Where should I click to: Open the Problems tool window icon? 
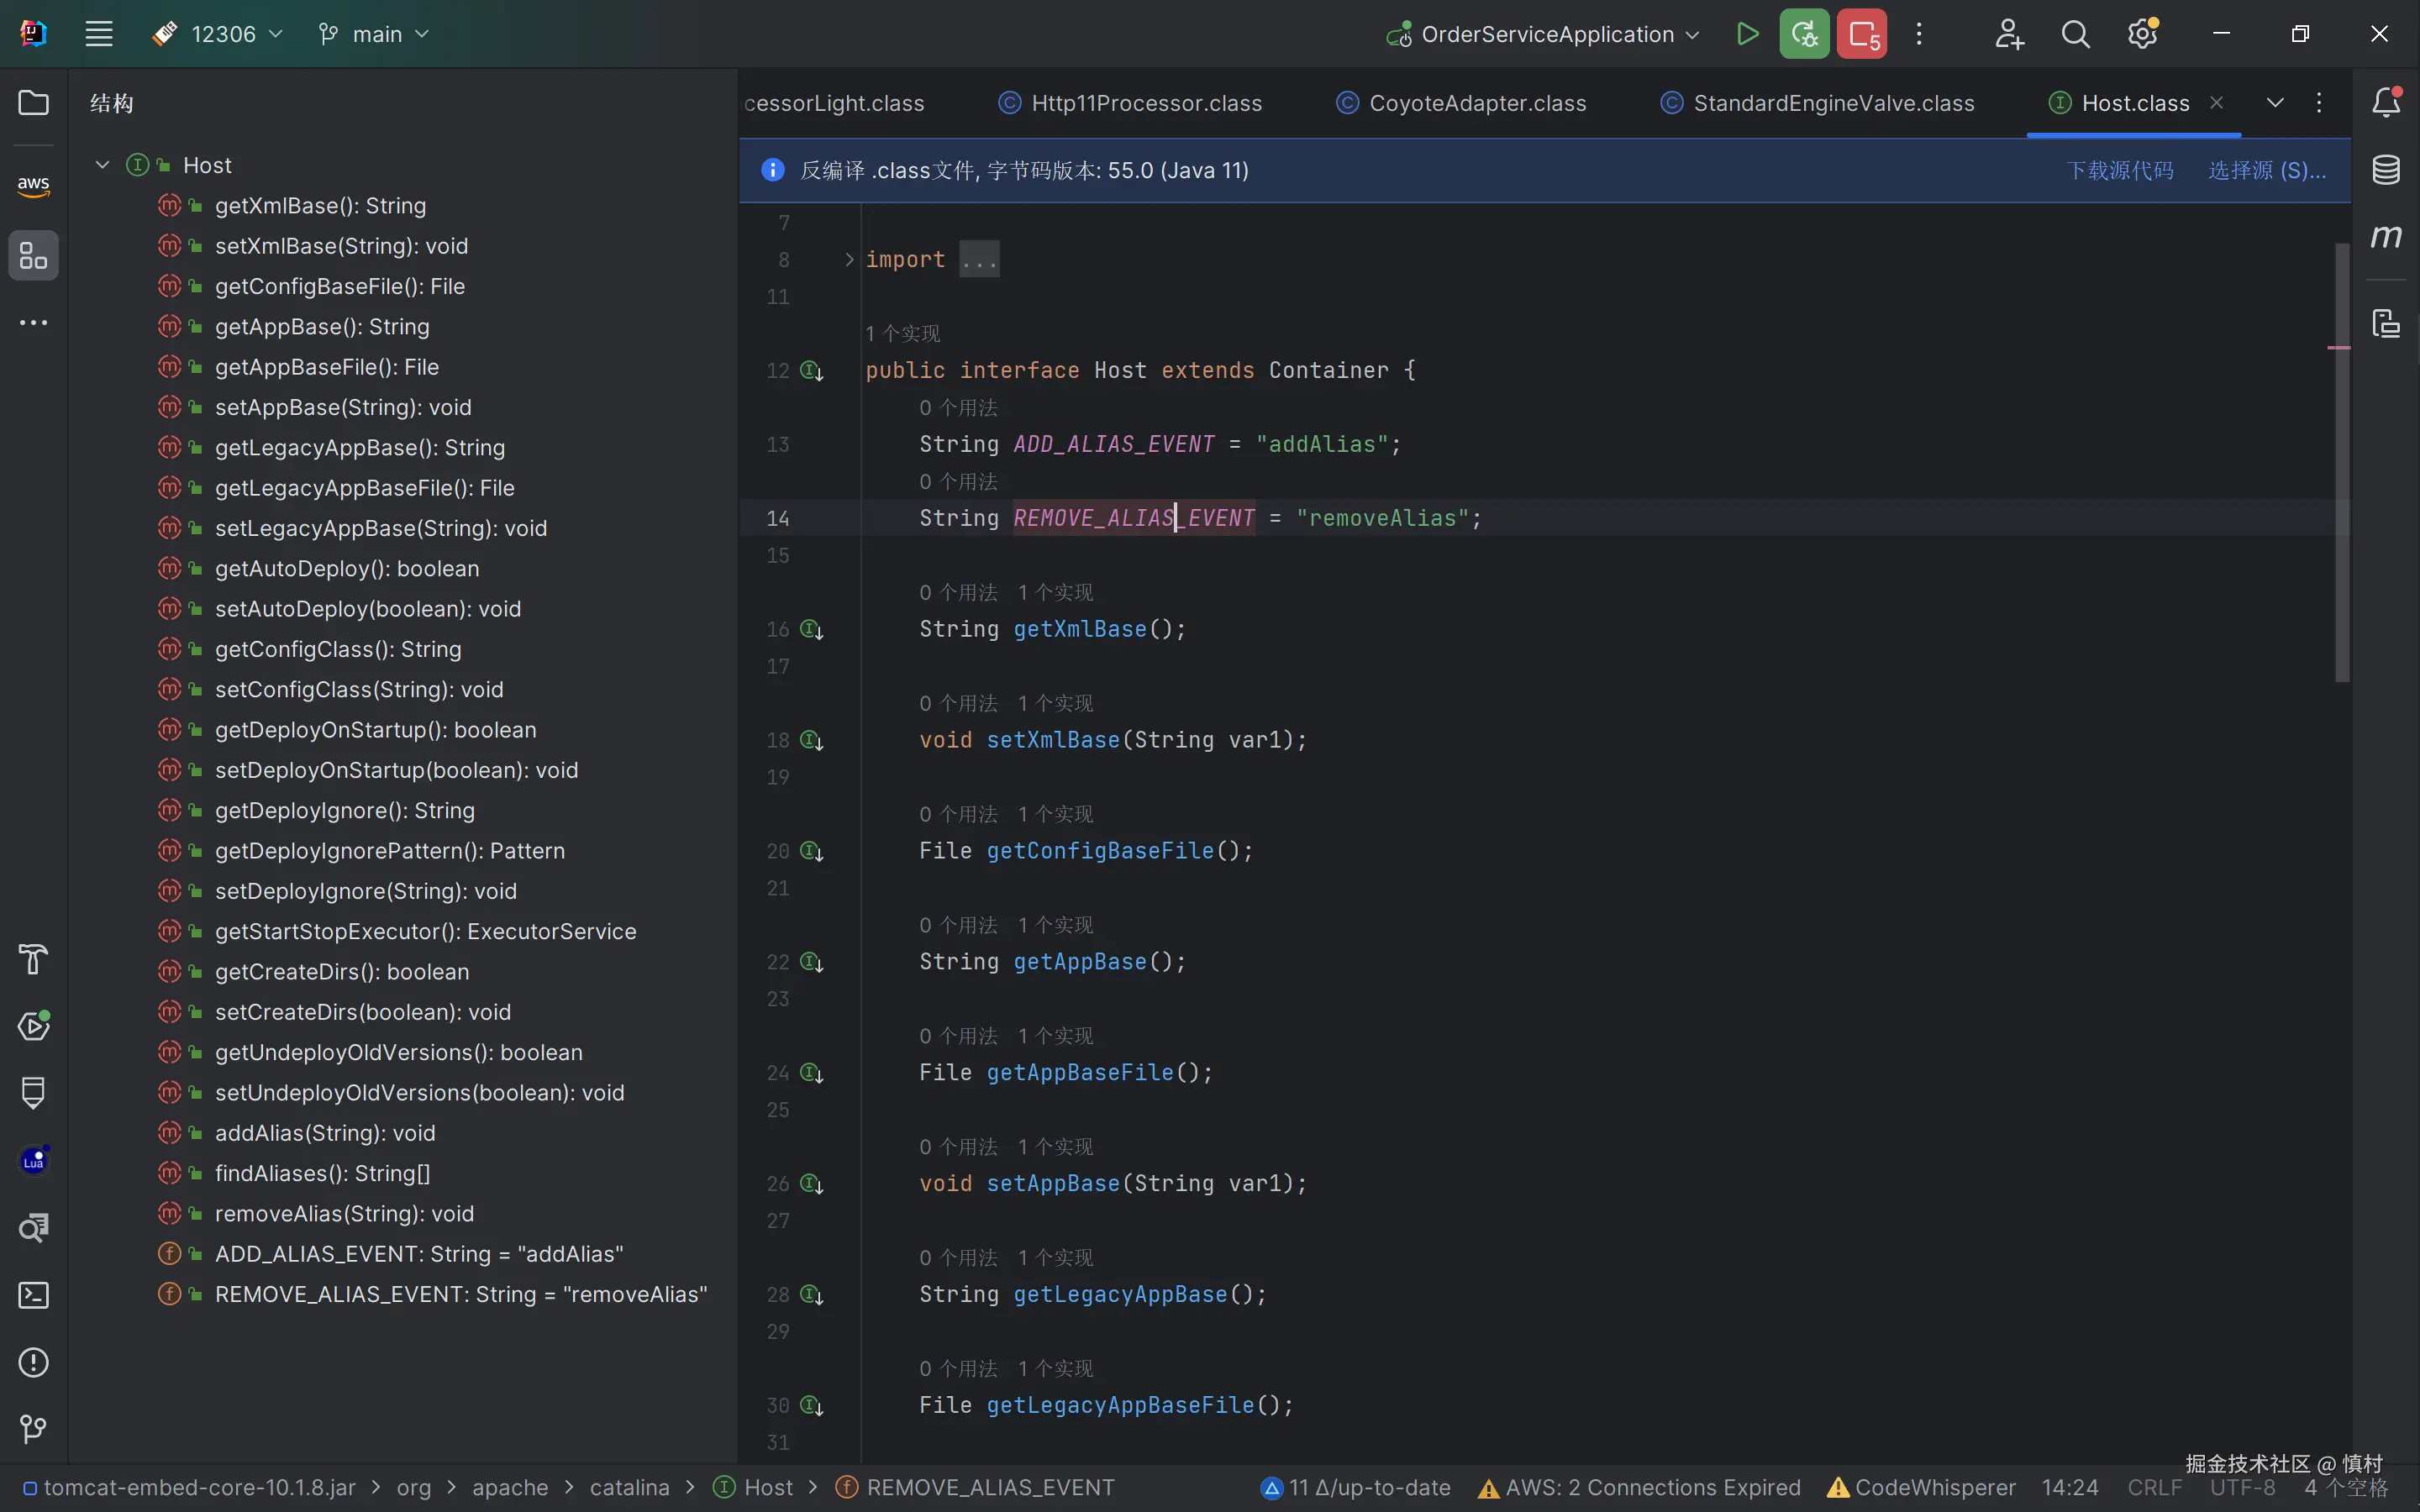33,1362
